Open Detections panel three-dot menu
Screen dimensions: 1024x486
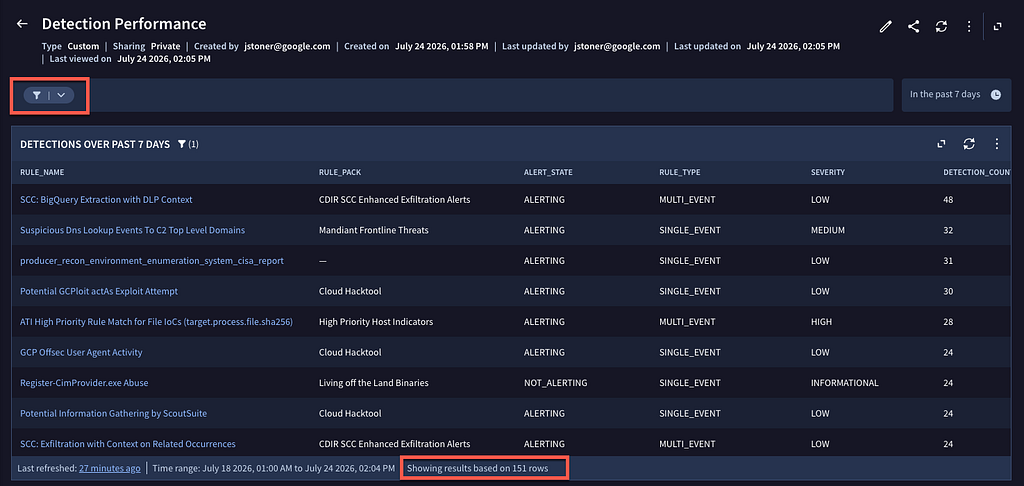997,144
